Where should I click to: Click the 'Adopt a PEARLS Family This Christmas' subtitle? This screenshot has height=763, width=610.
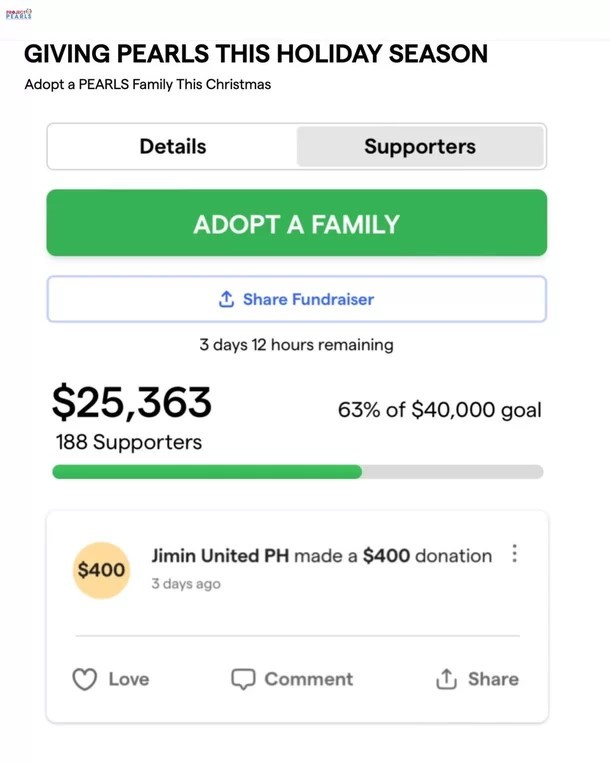click(x=148, y=84)
